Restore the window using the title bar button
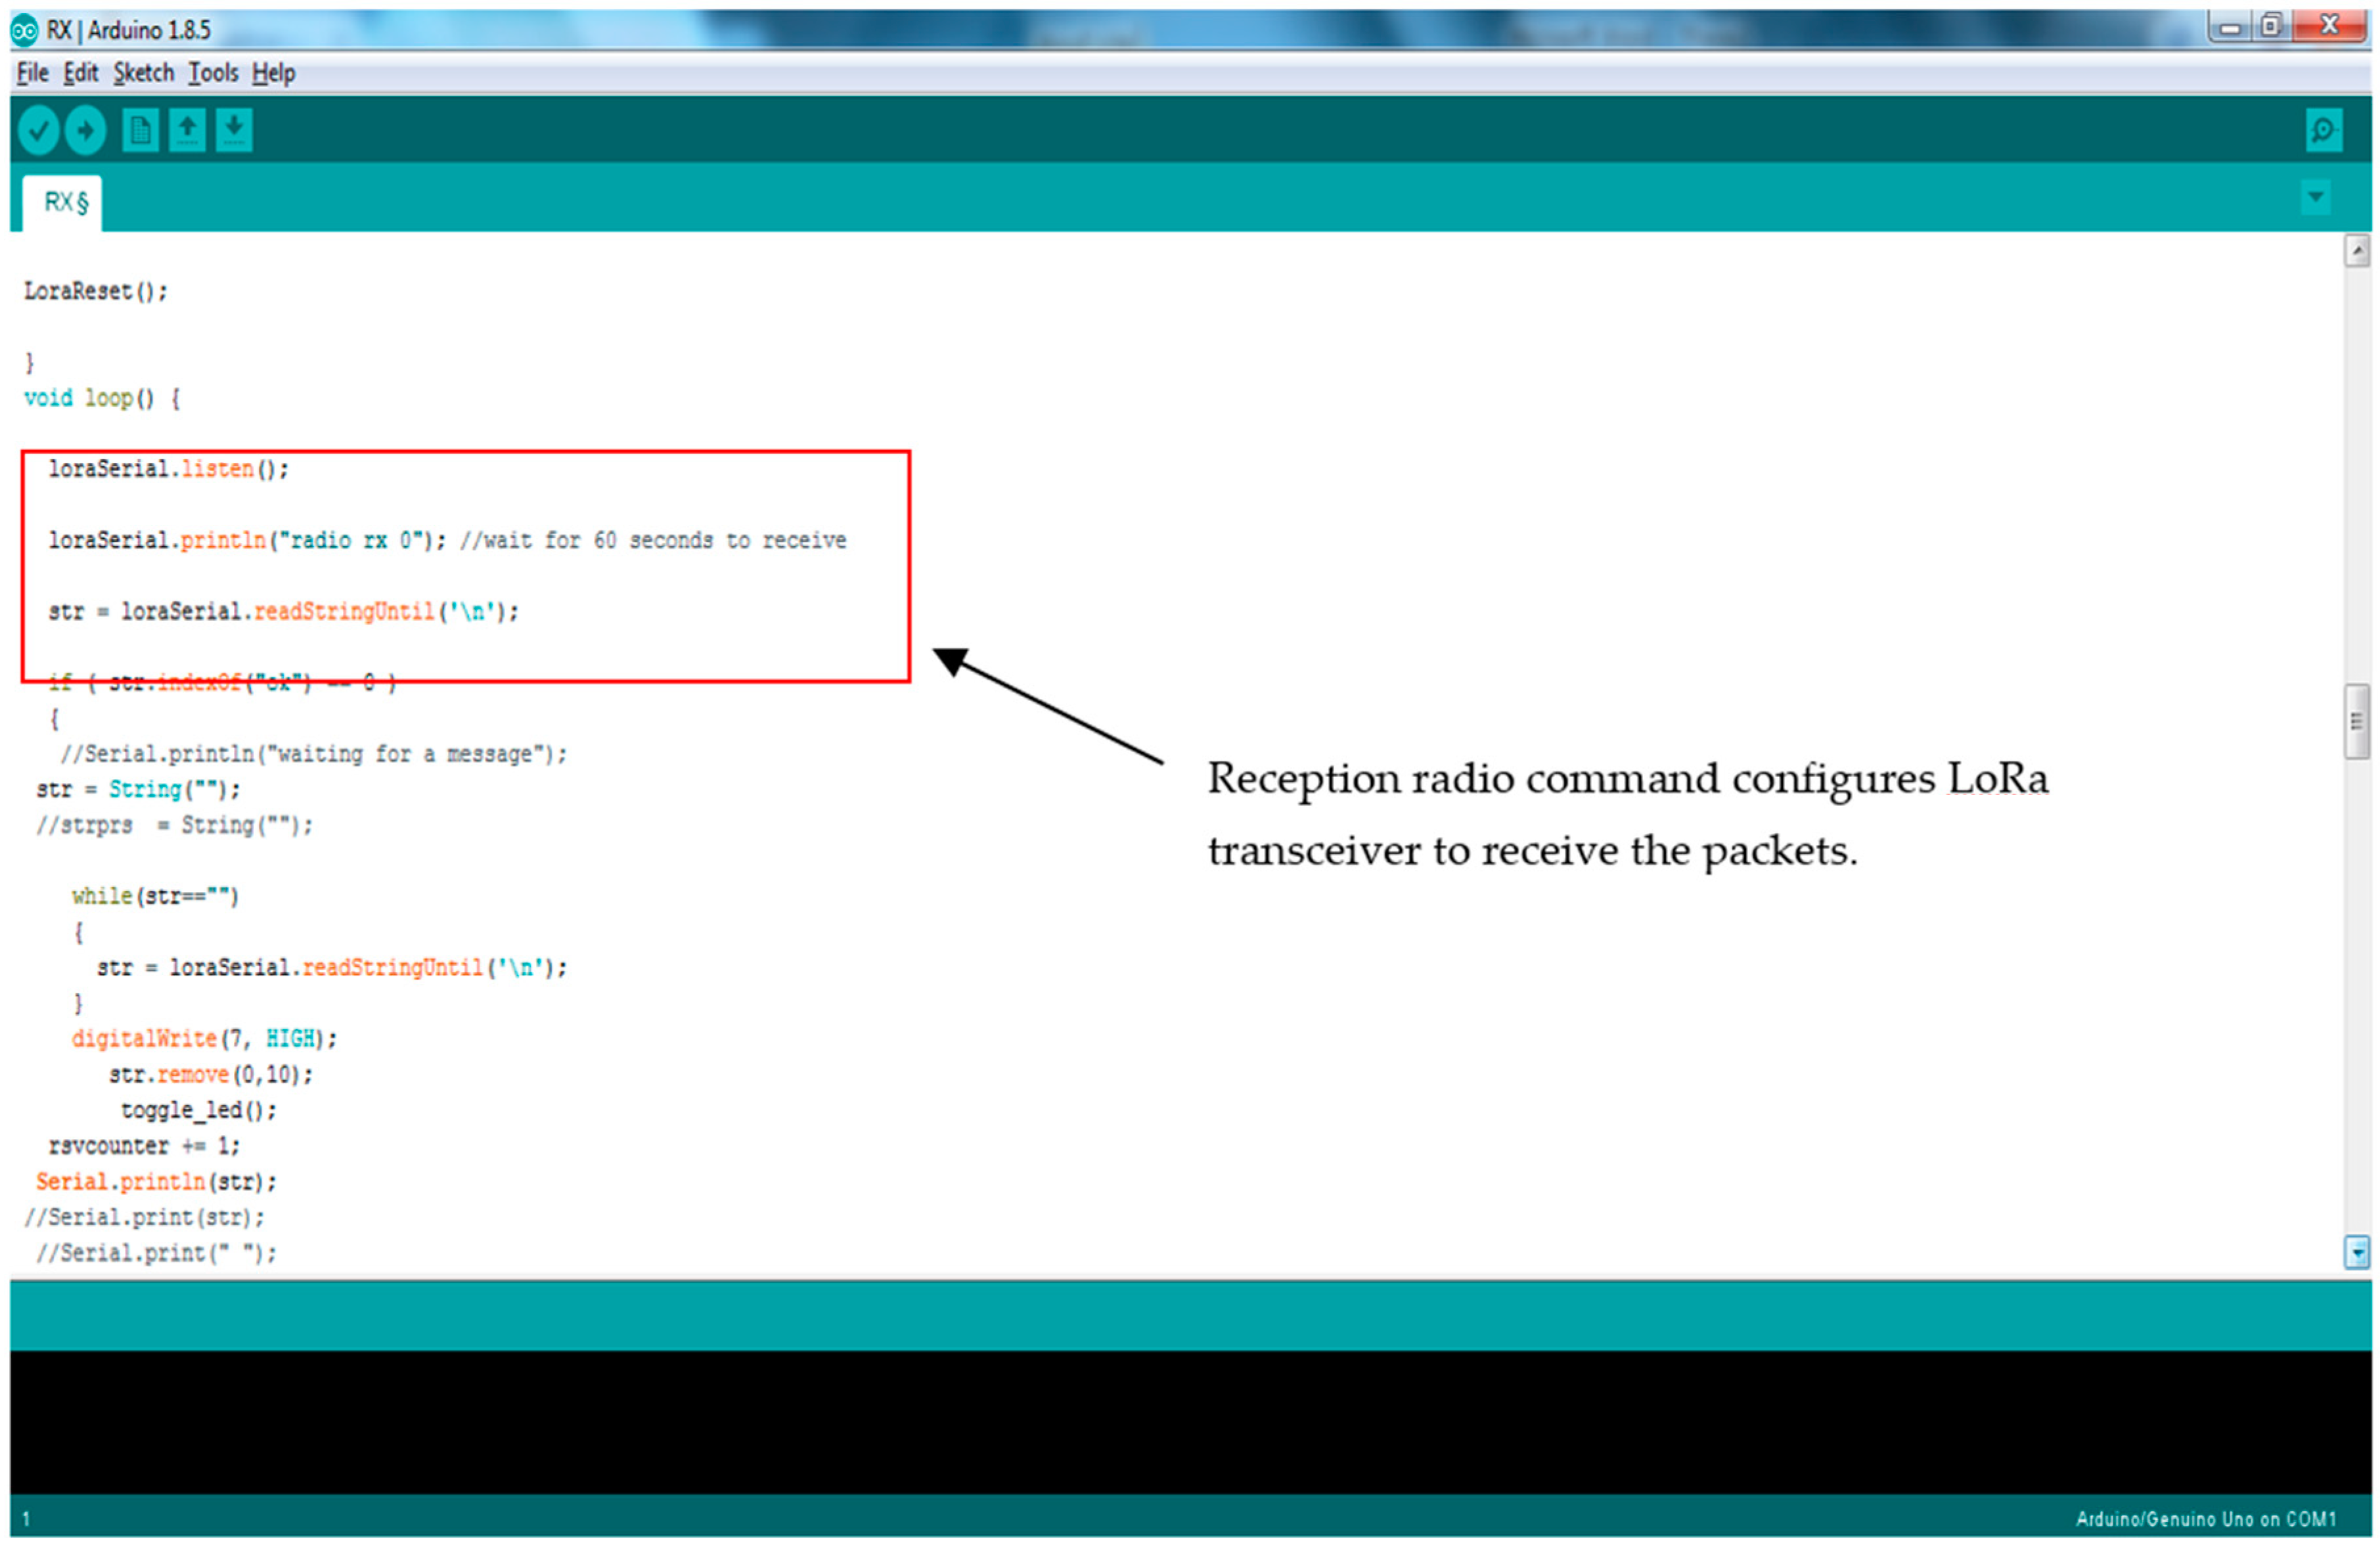Image resolution: width=2380 pixels, height=1549 pixels. click(x=2271, y=26)
